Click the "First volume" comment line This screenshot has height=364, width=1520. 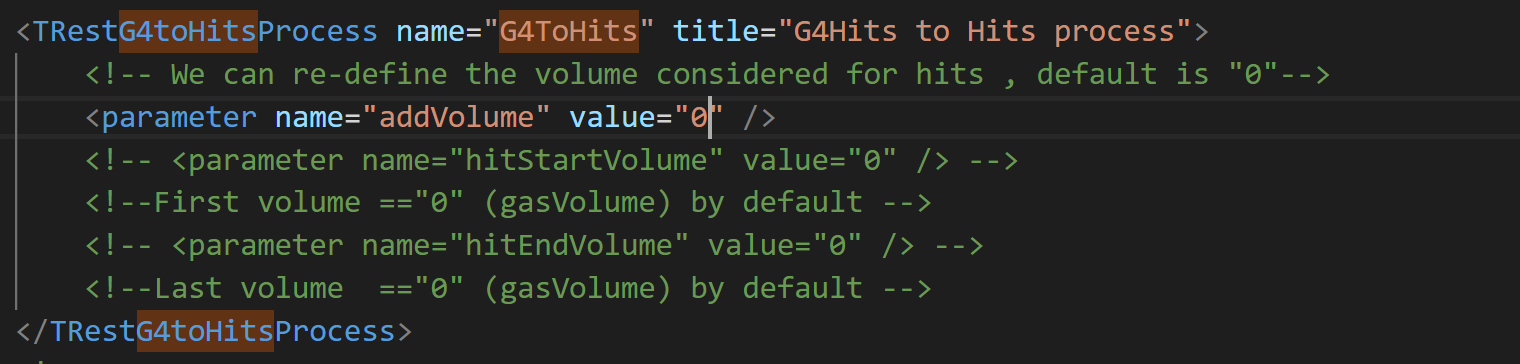click(509, 204)
